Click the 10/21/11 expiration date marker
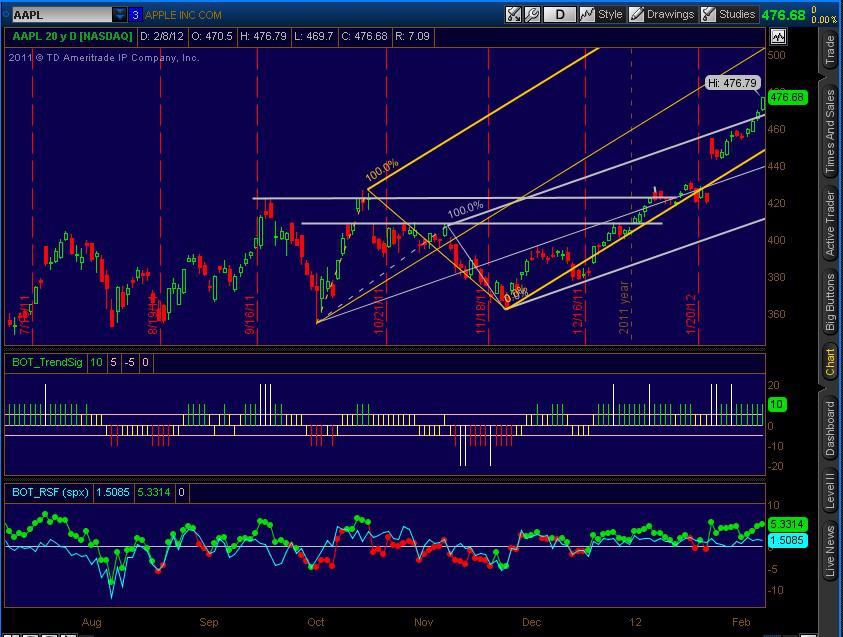Image resolution: width=843 pixels, height=637 pixels. click(x=378, y=312)
